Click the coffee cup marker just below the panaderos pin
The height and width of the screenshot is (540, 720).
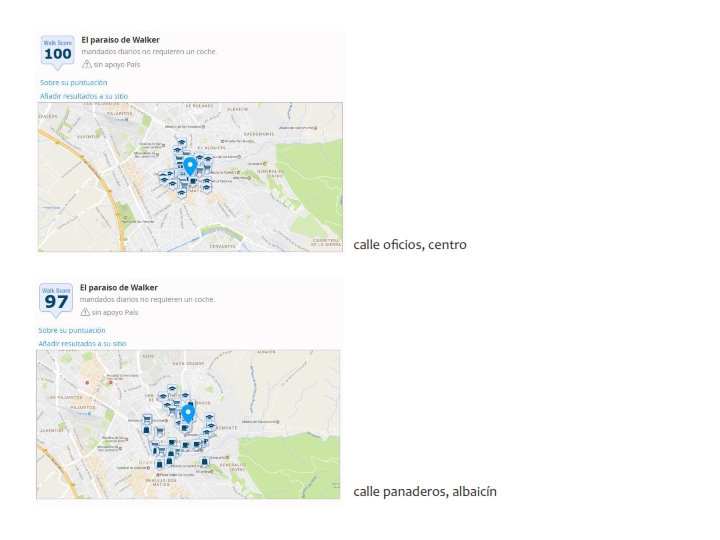click(x=185, y=428)
